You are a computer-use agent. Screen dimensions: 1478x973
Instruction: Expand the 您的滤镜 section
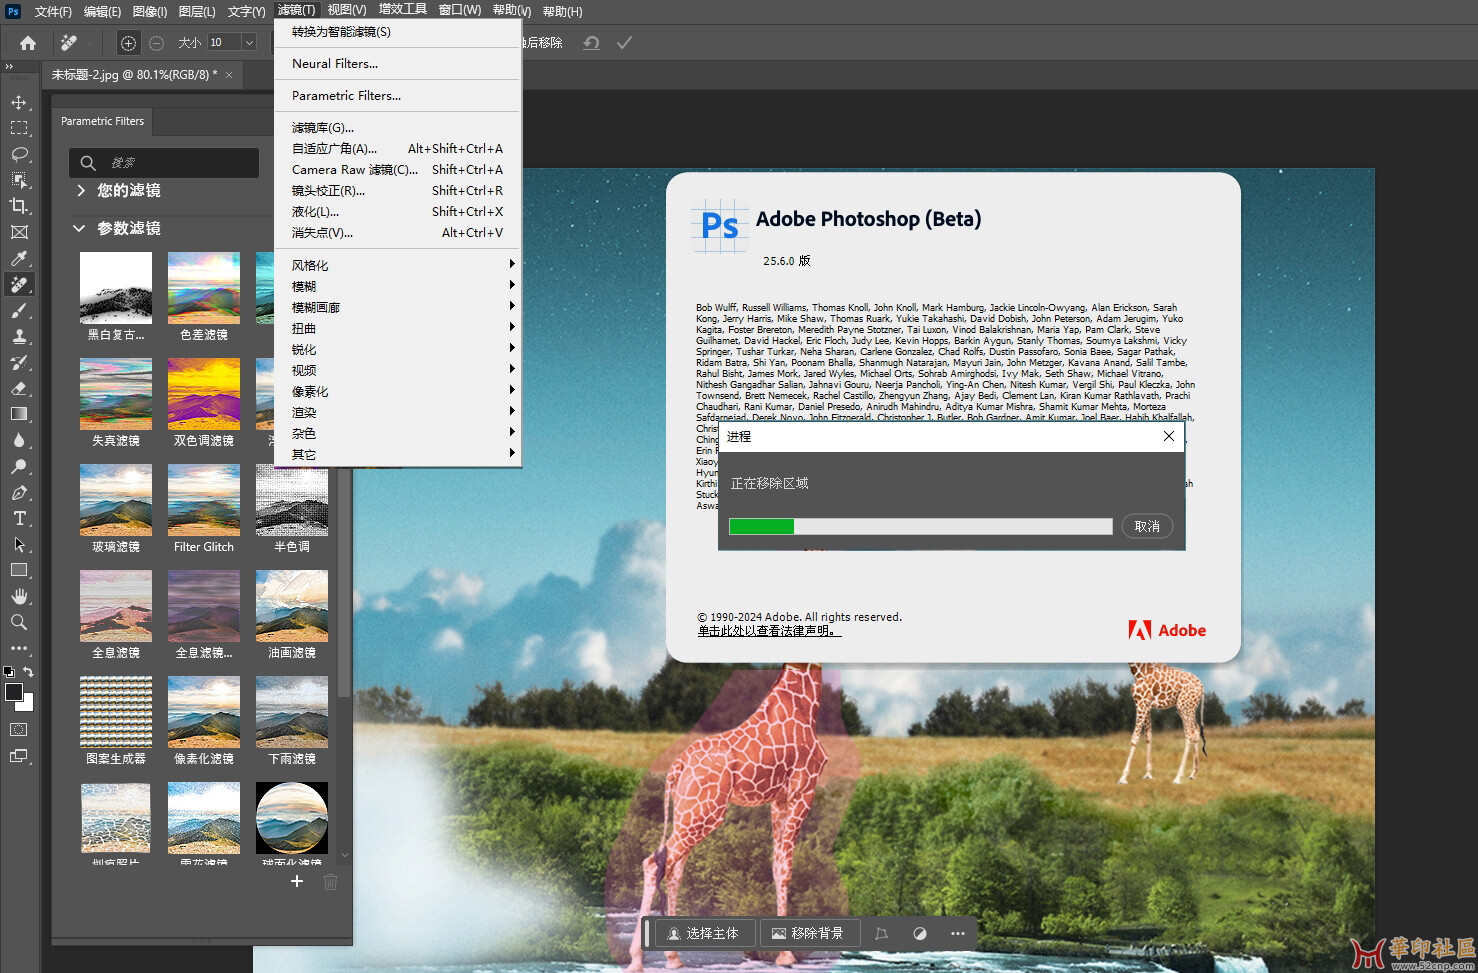pyautogui.click(x=81, y=190)
